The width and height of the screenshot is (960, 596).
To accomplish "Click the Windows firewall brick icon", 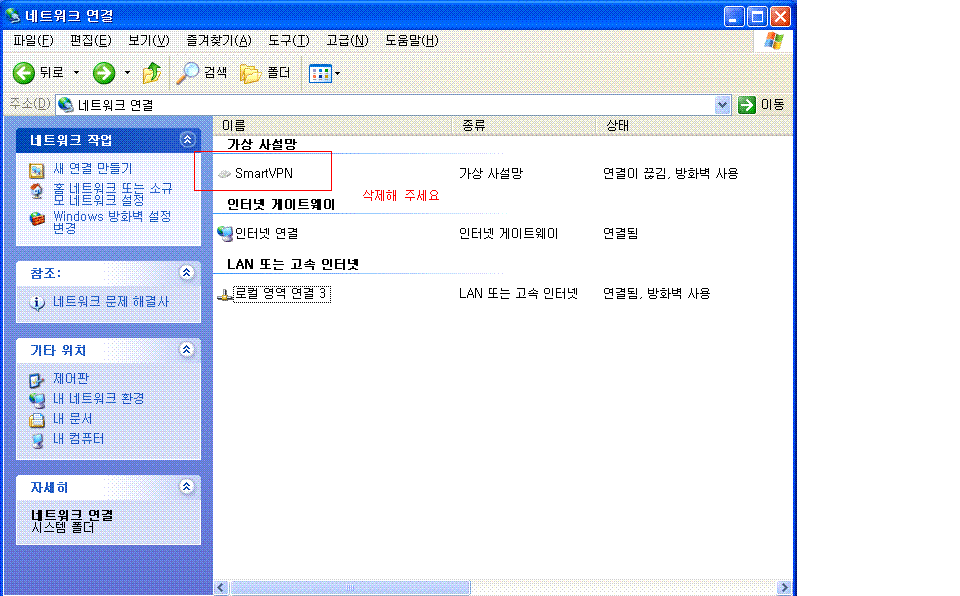I will pos(37,219).
